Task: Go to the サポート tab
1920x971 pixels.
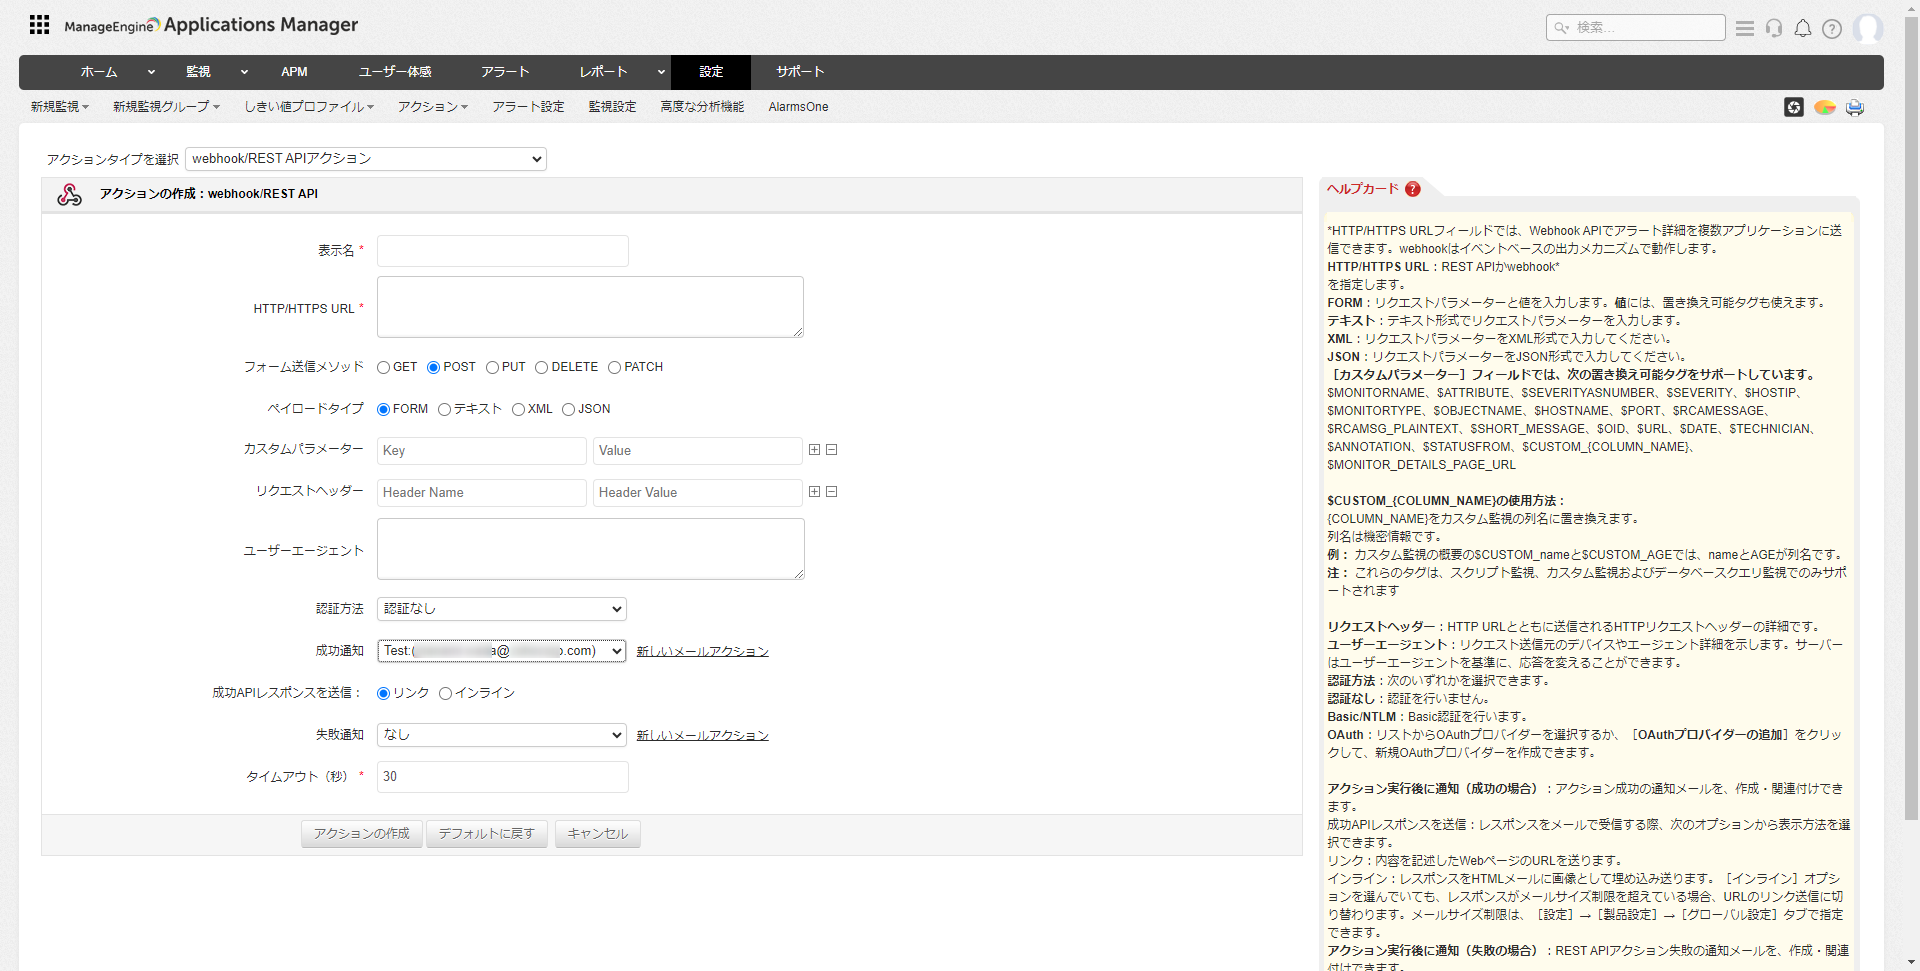Action: point(800,72)
